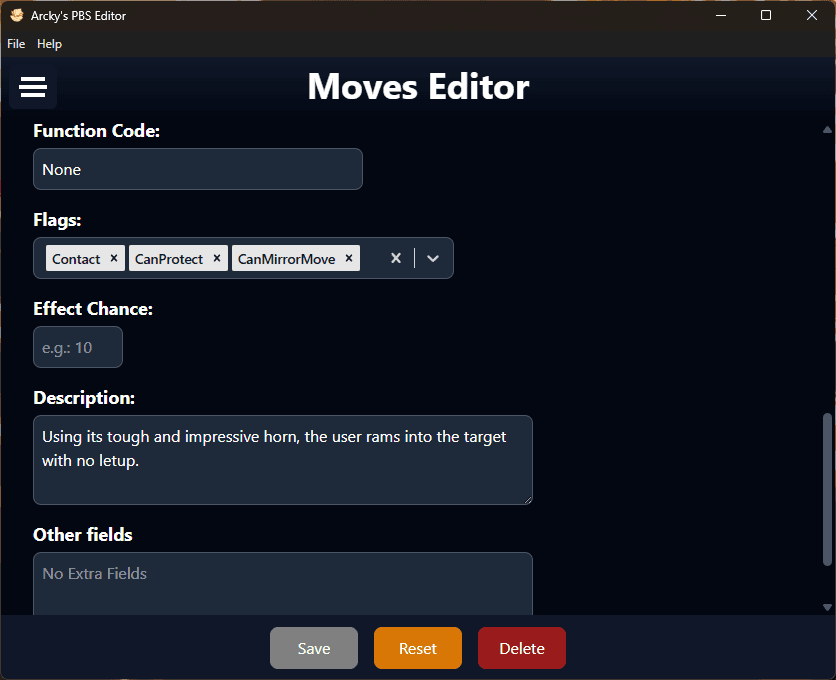Open the Function Code selector
The height and width of the screenshot is (680, 836).
tap(197, 169)
